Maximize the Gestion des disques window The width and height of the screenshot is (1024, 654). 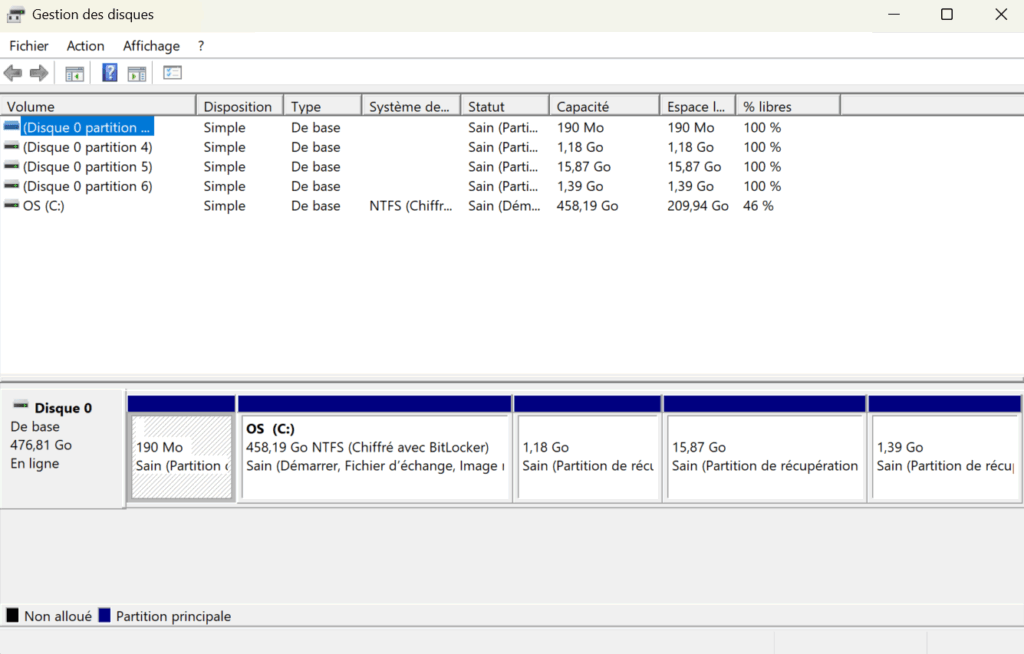(947, 14)
